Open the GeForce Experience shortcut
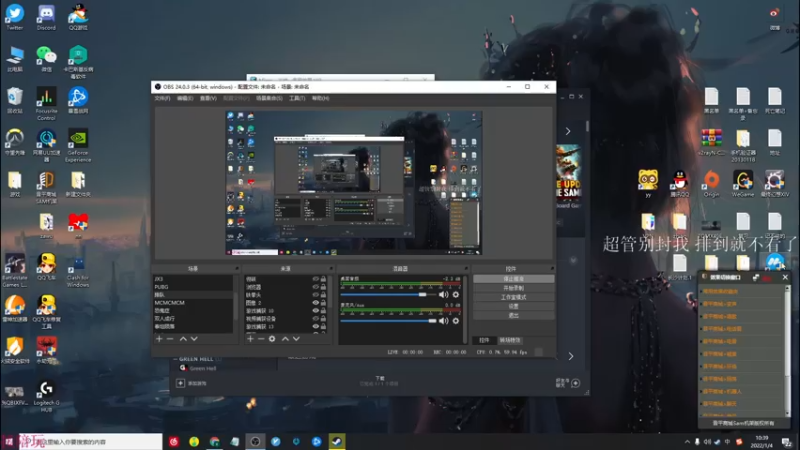The height and width of the screenshot is (450, 800). pos(78,145)
